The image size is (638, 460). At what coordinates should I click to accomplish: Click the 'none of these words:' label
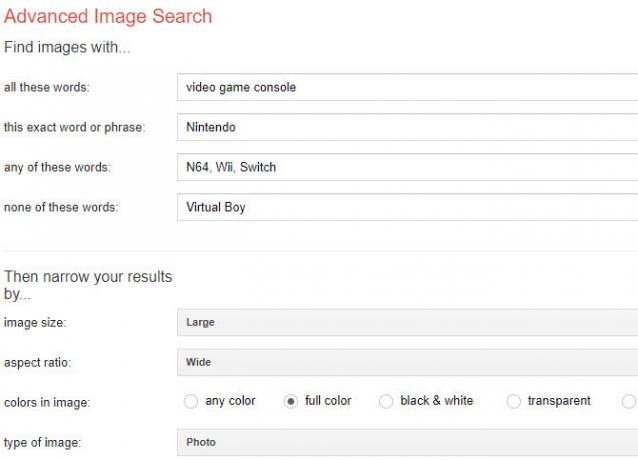coord(61,207)
